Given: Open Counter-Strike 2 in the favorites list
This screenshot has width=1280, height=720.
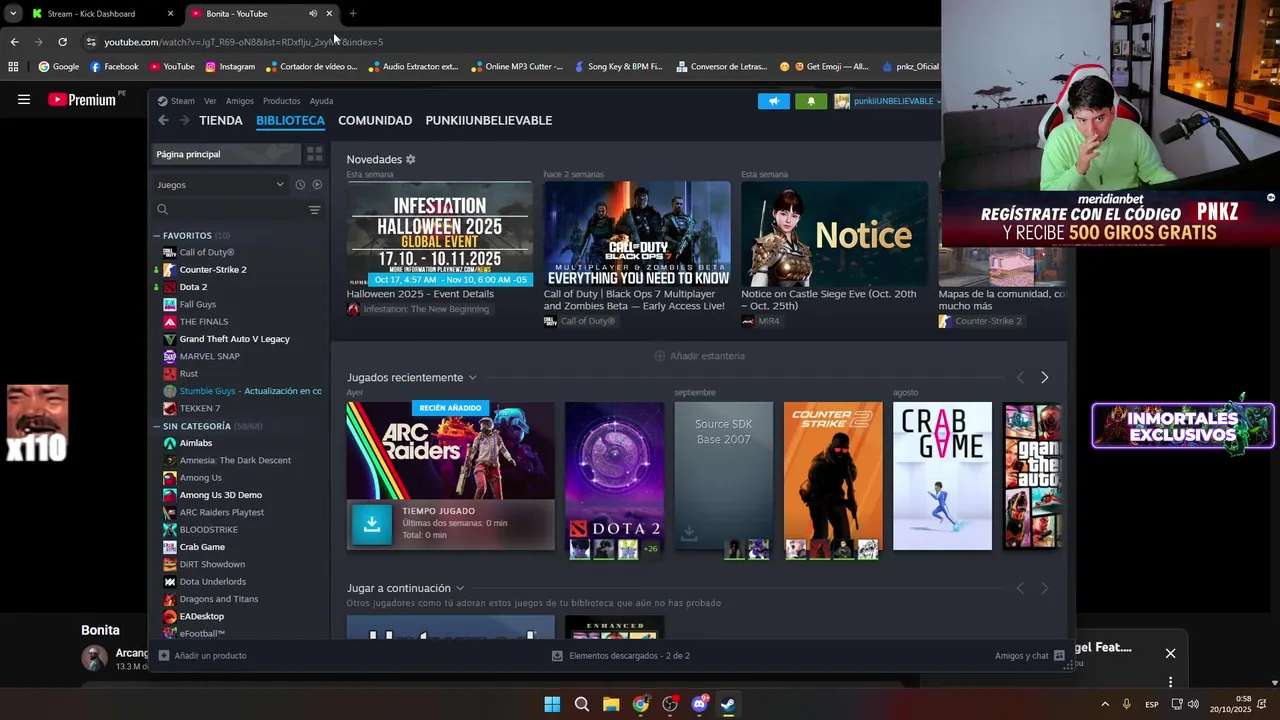Looking at the screenshot, I should click(212, 270).
